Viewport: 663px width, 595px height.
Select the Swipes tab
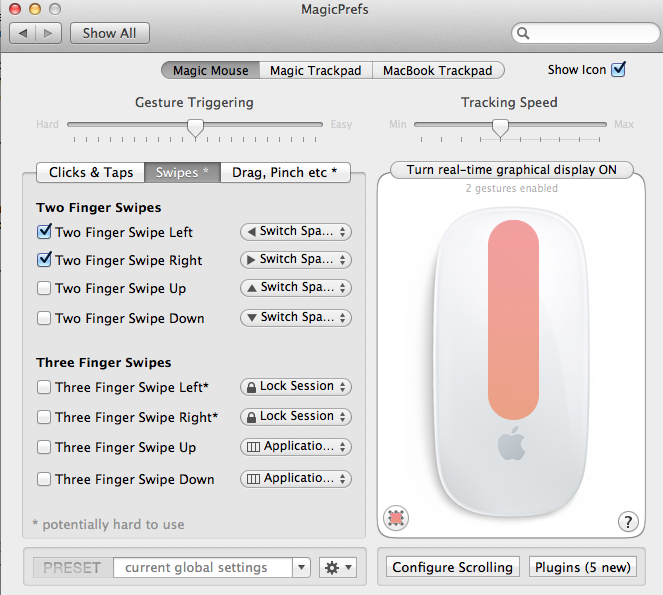click(182, 173)
